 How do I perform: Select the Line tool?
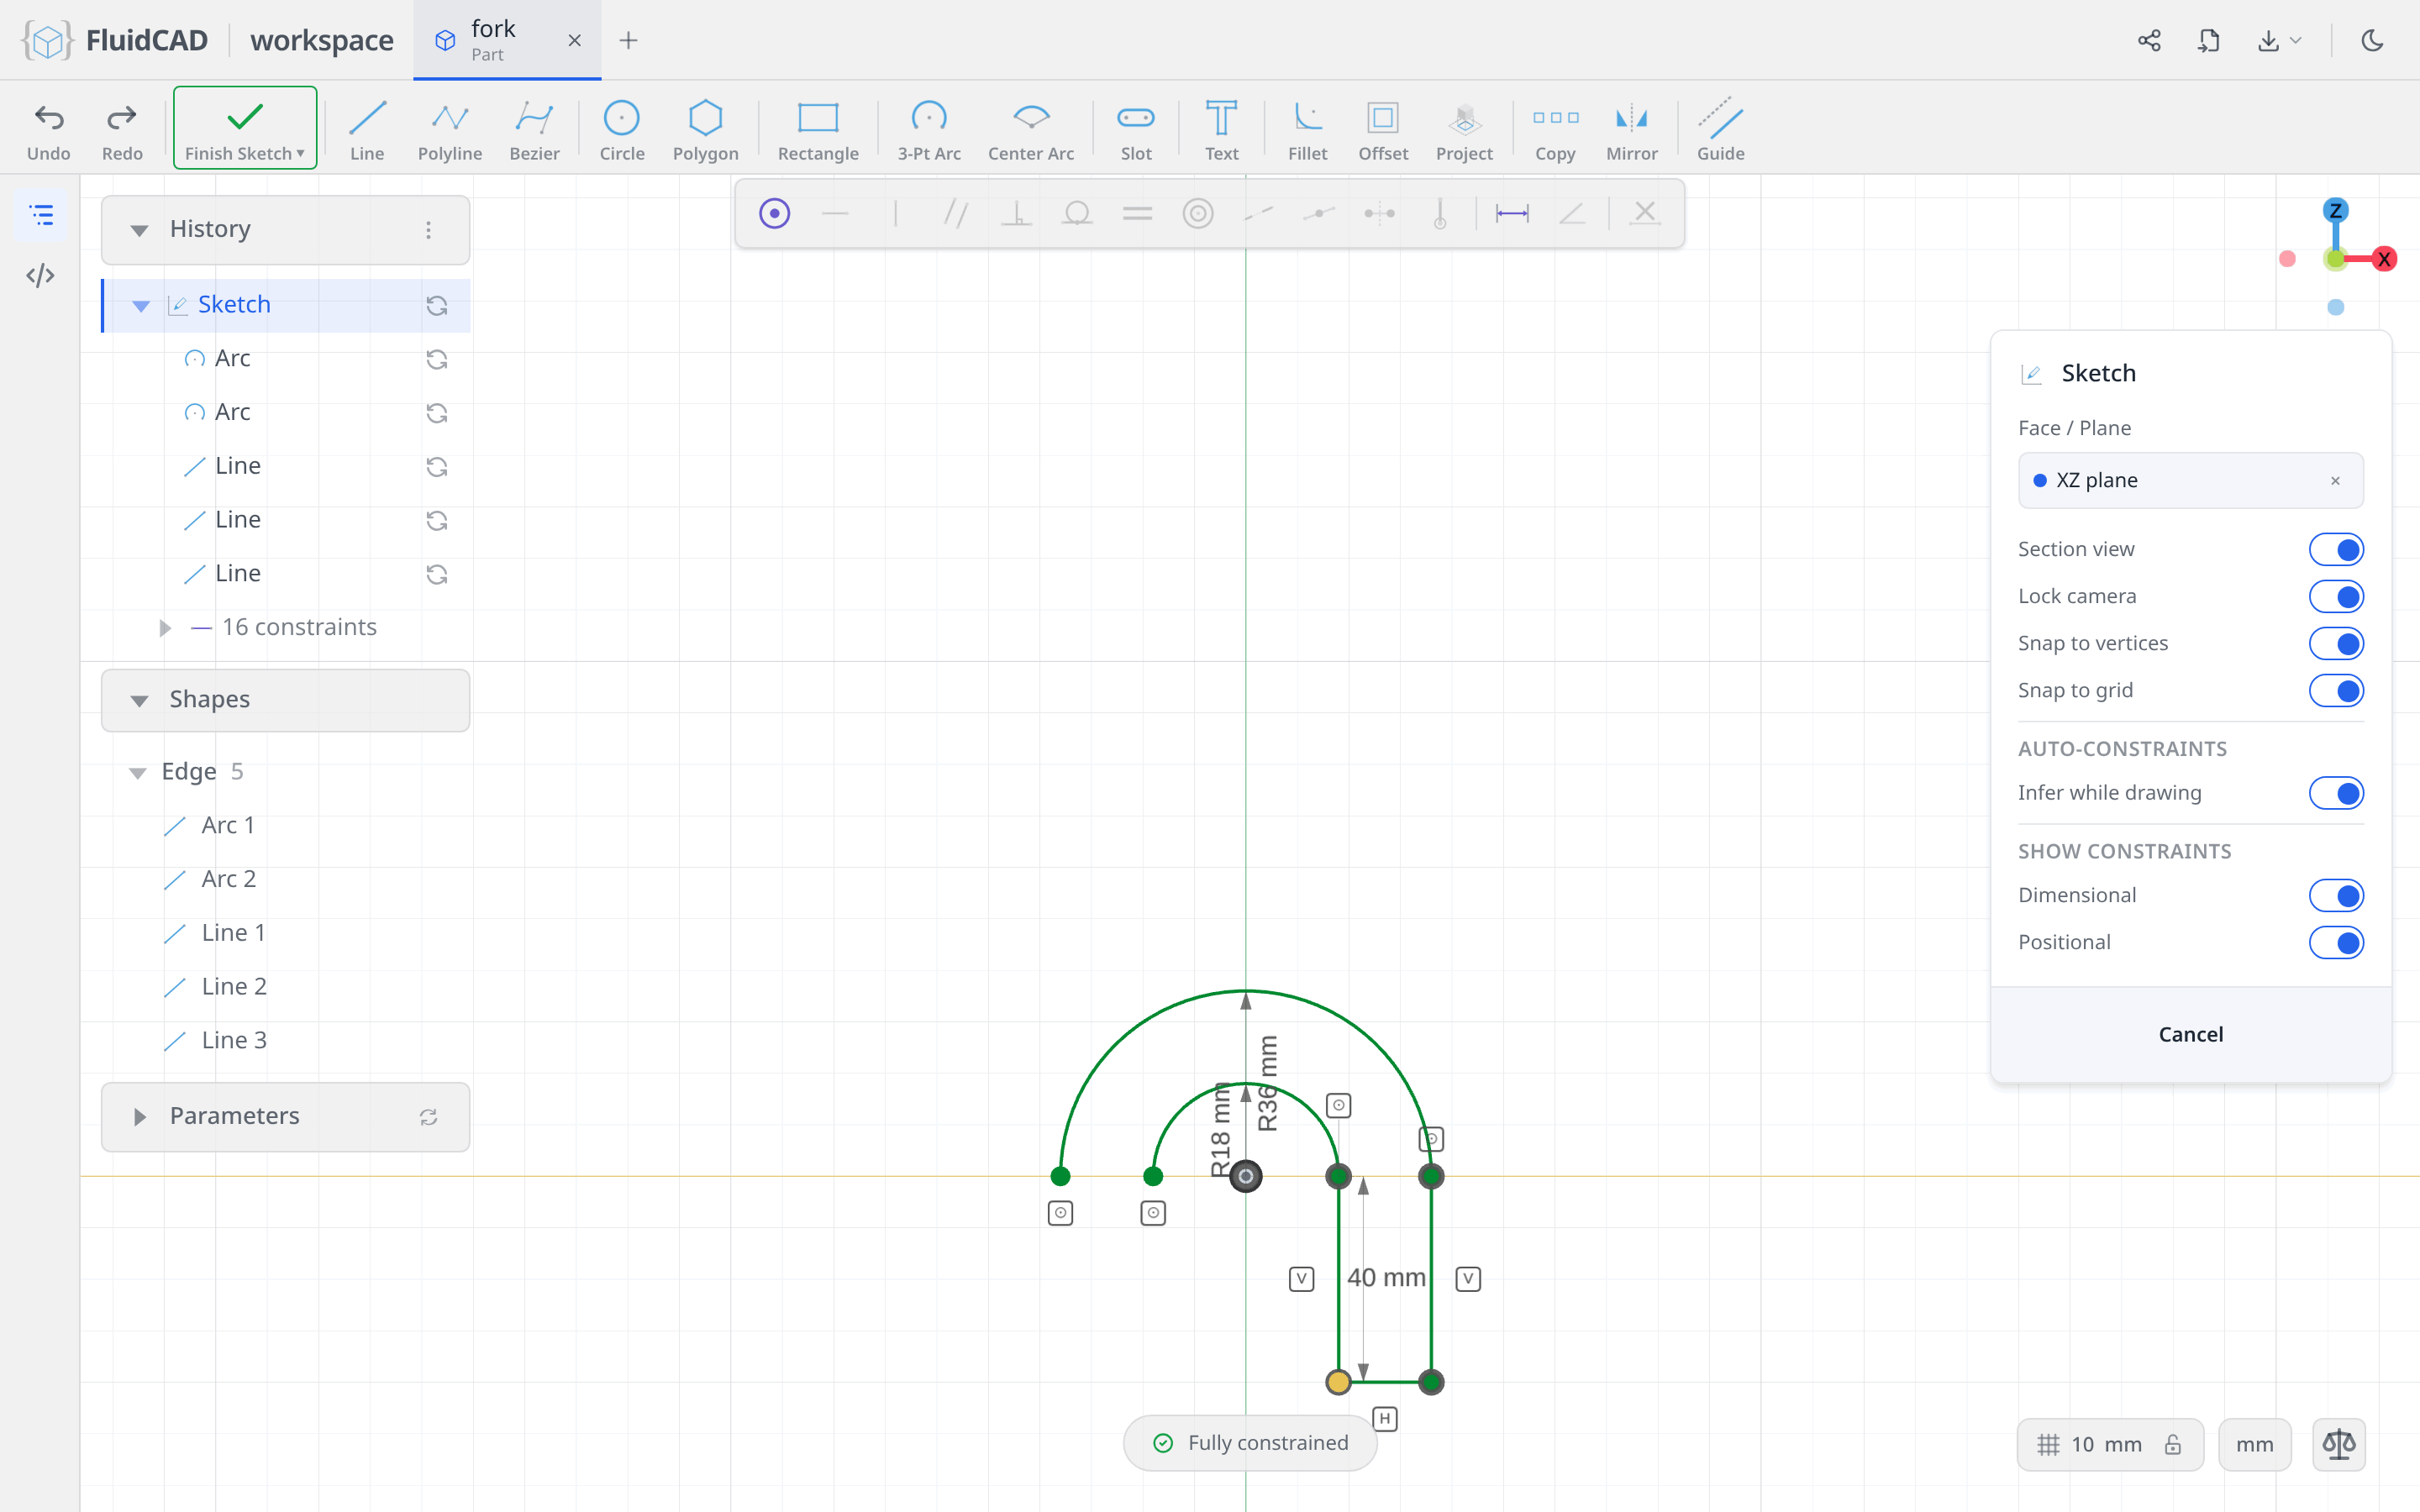tap(367, 129)
